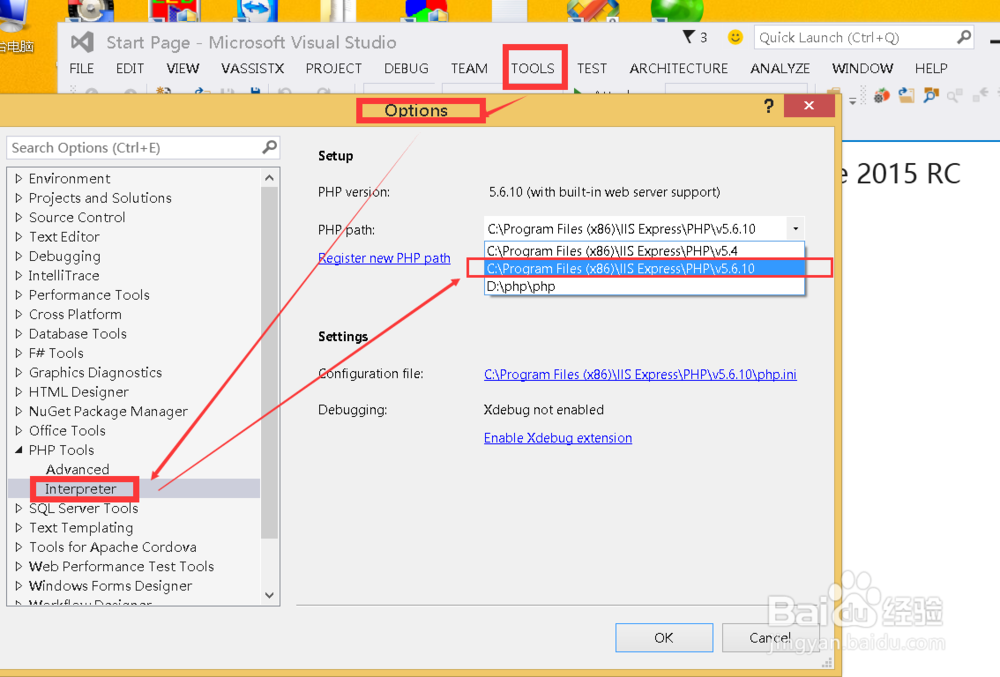Select F# Tools in options tree

[56, 353]
